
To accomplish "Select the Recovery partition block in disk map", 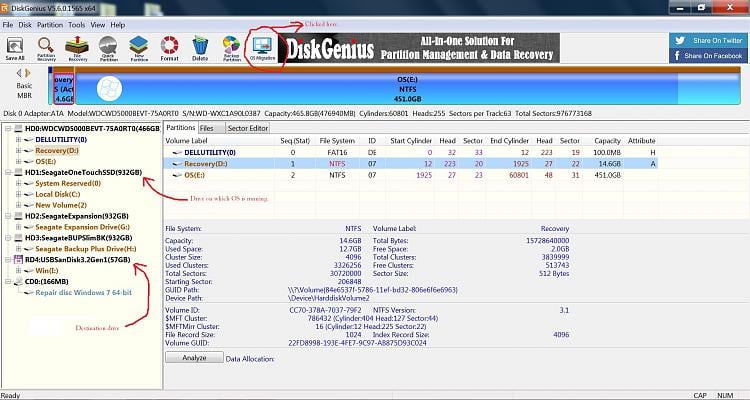I will [x=64, y=89].
